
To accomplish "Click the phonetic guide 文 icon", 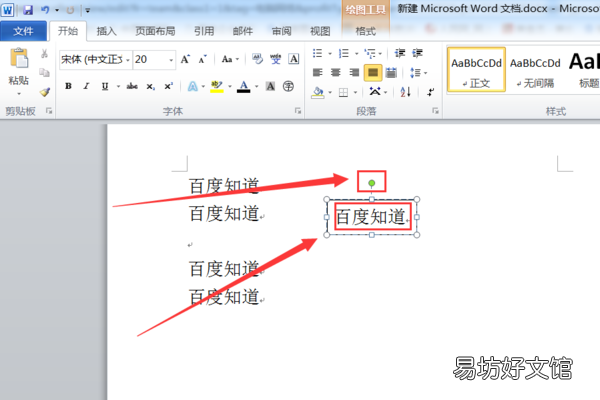I will coord(275,59).
